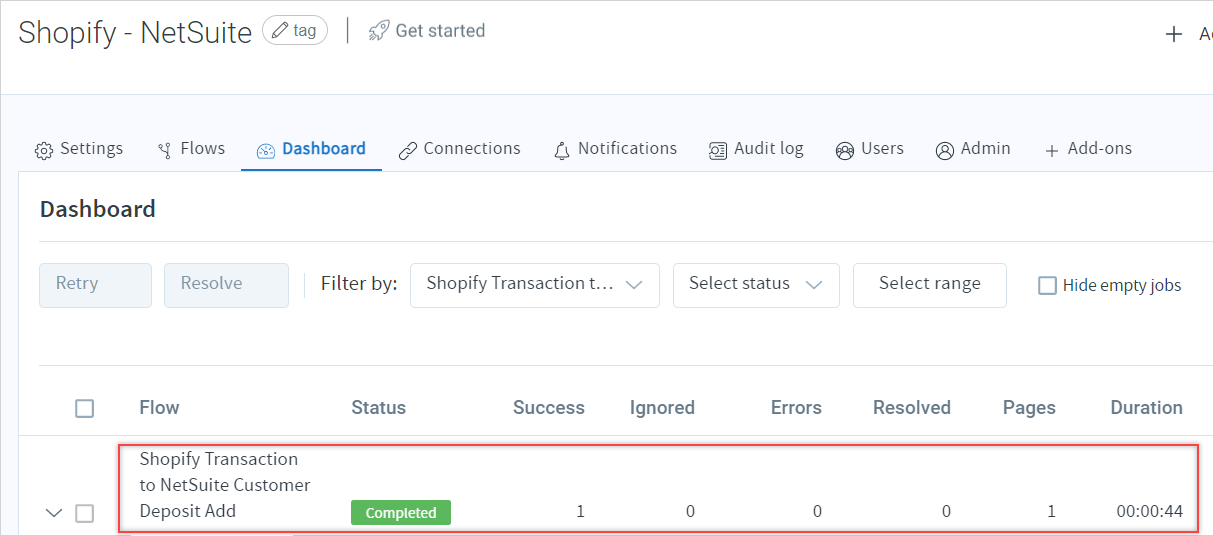Image resolution: width=1214 pixels, height=536 pixels.
Task: Click the Connections link icon
Action: pyautogui.click(x=407, y=150)
